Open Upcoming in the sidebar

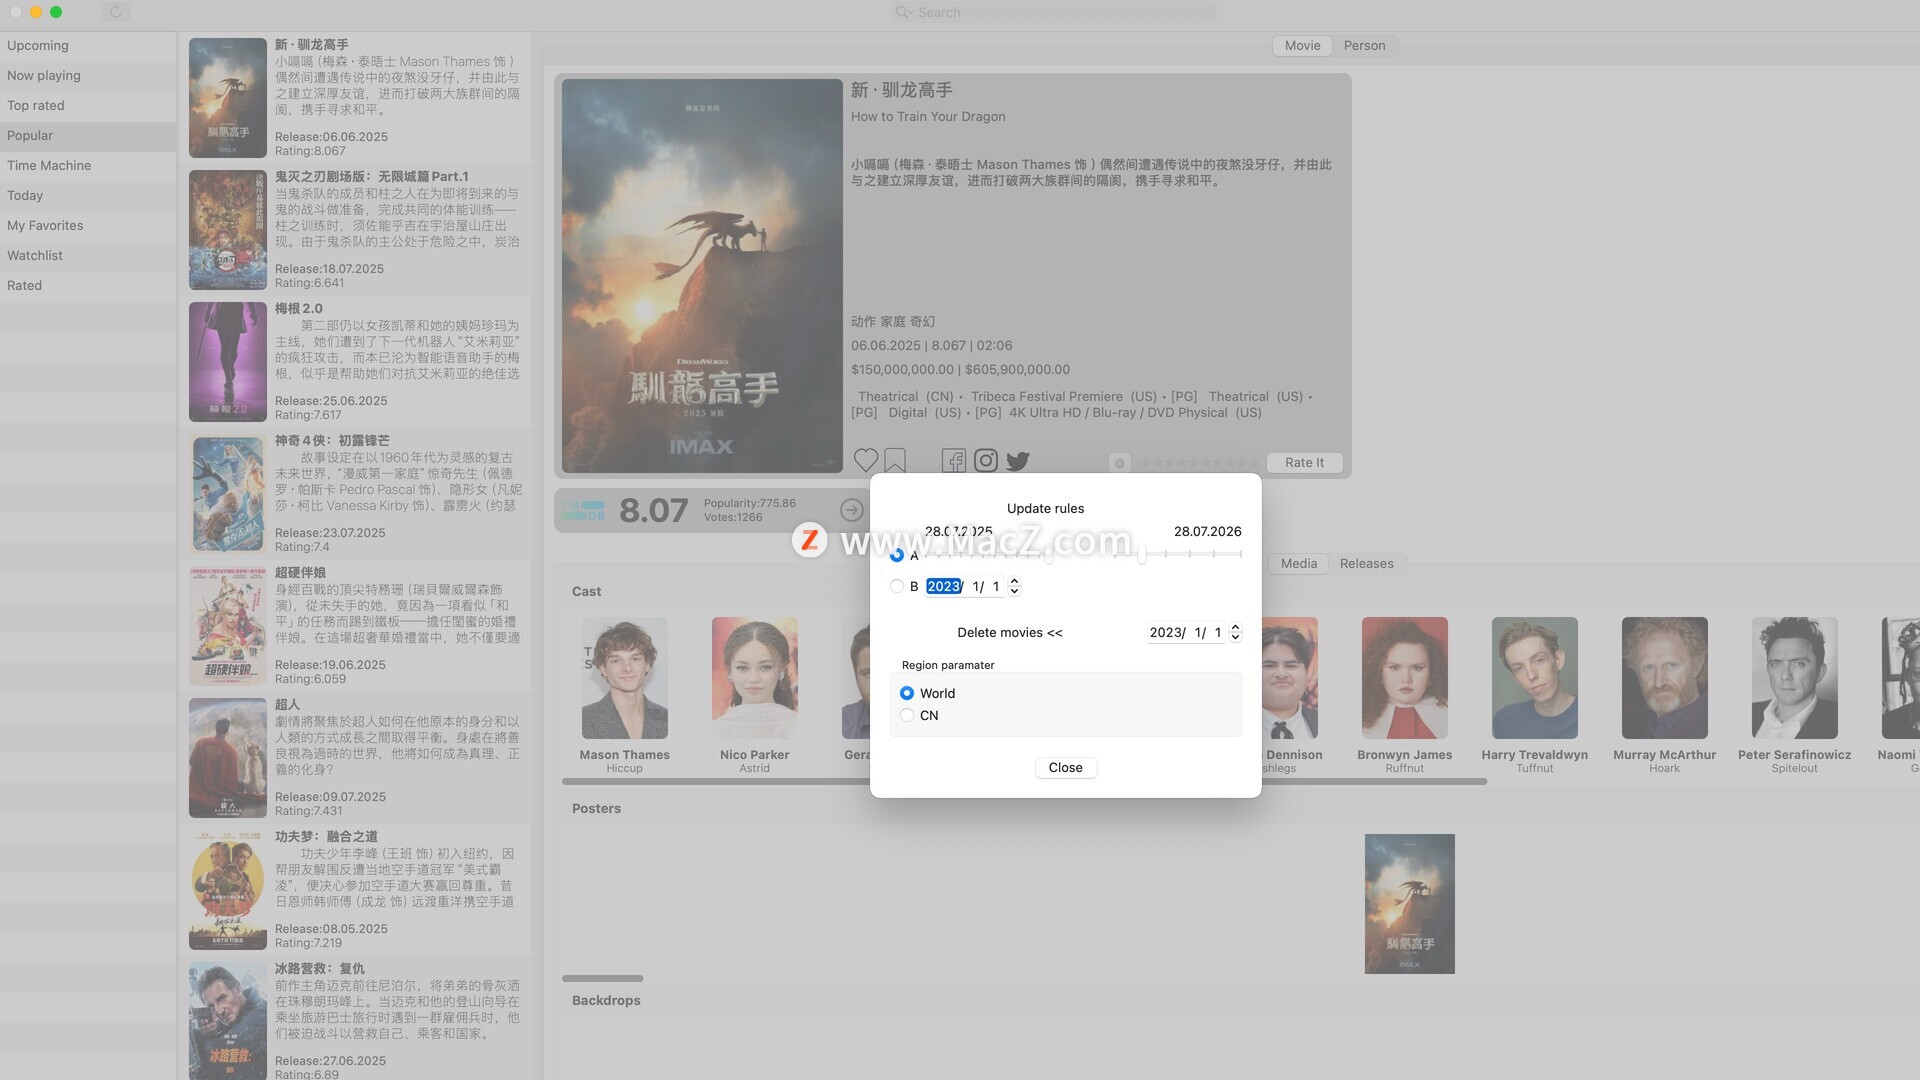pos(88,45)
